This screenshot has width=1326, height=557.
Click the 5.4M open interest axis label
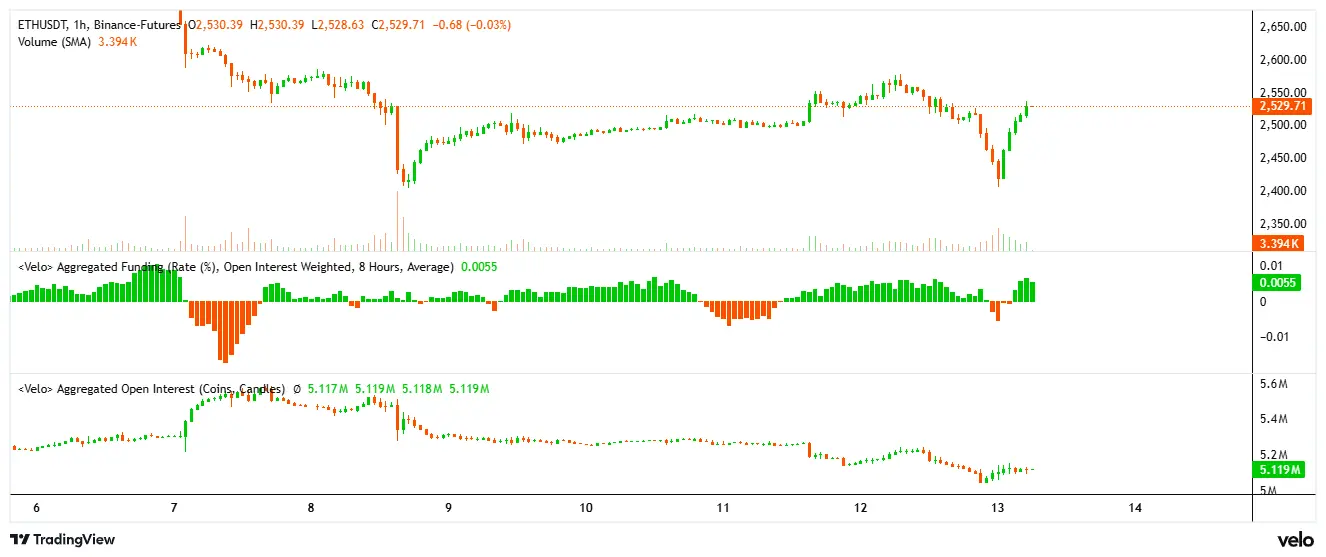point(1274,419)
